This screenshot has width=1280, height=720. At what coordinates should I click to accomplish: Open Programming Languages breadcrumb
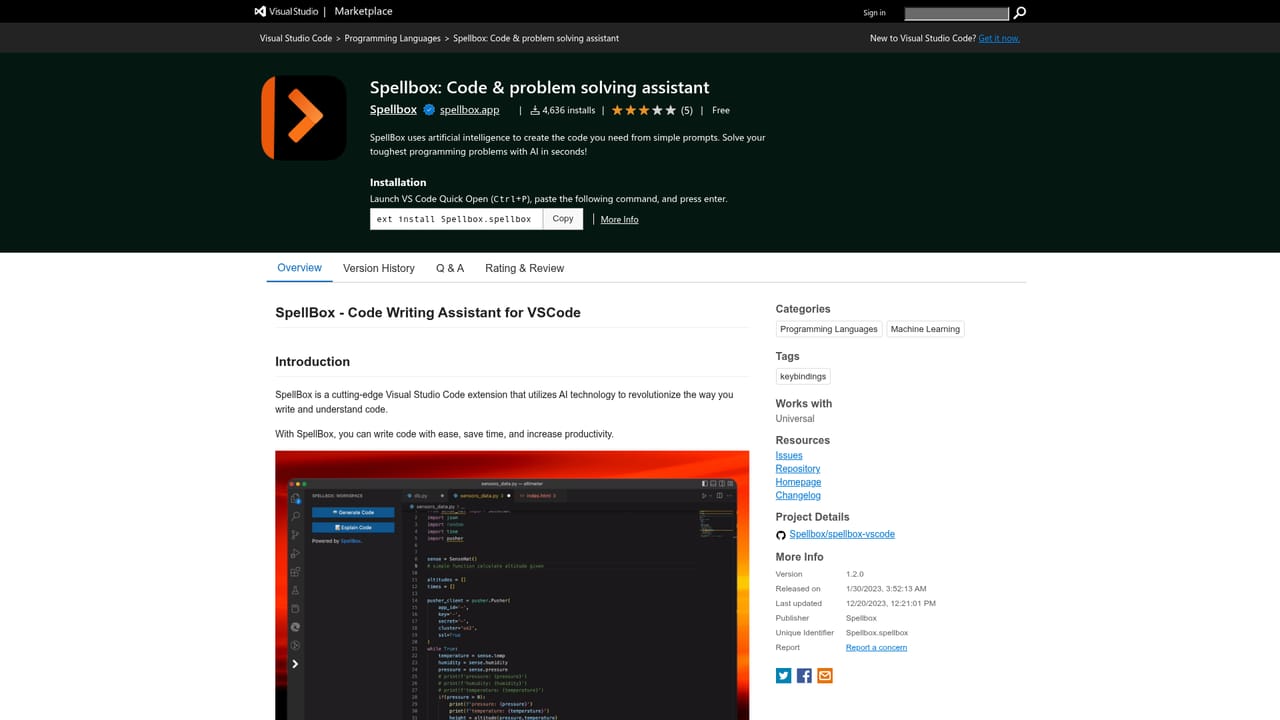click(393, 38)
